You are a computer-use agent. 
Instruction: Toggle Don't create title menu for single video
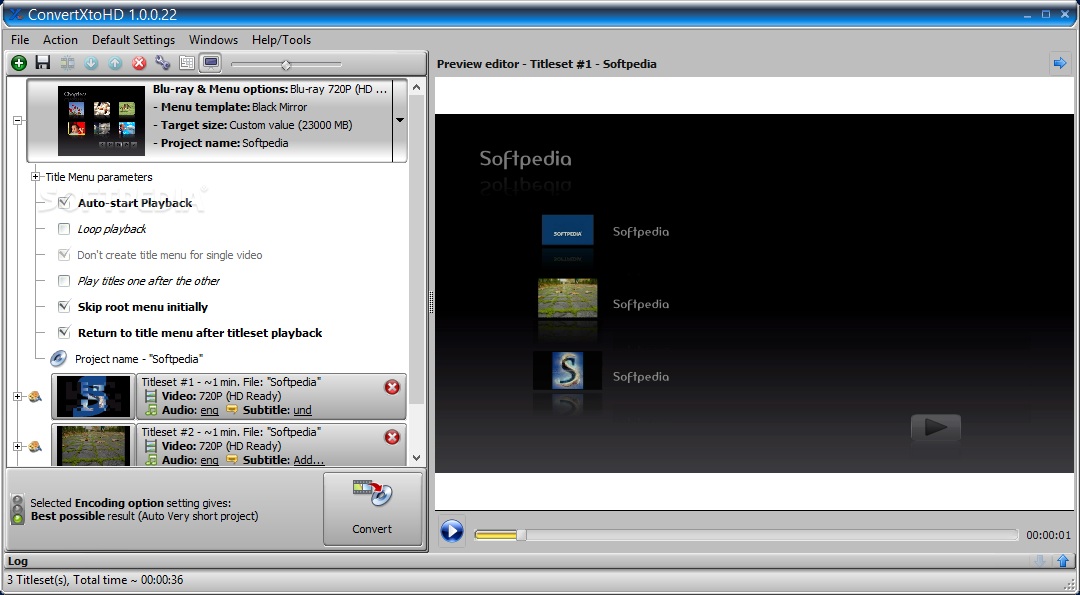pyautogui.click(x=64, y=255)
